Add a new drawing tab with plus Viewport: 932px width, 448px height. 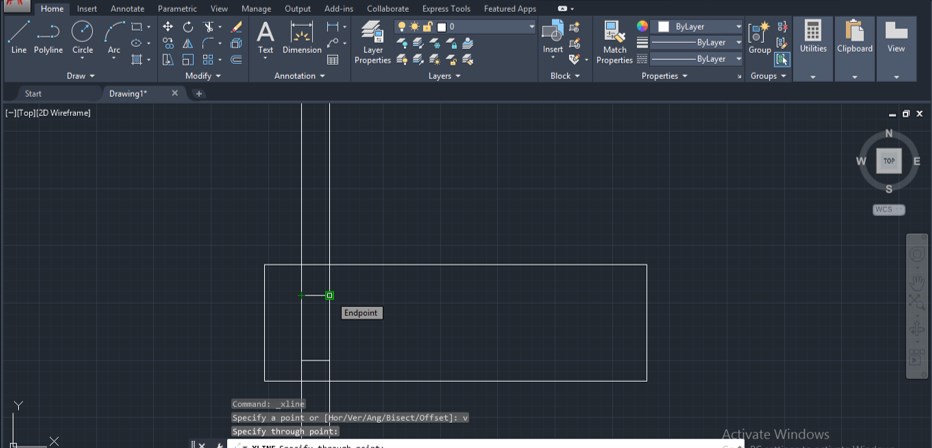(x=199, y=94)
